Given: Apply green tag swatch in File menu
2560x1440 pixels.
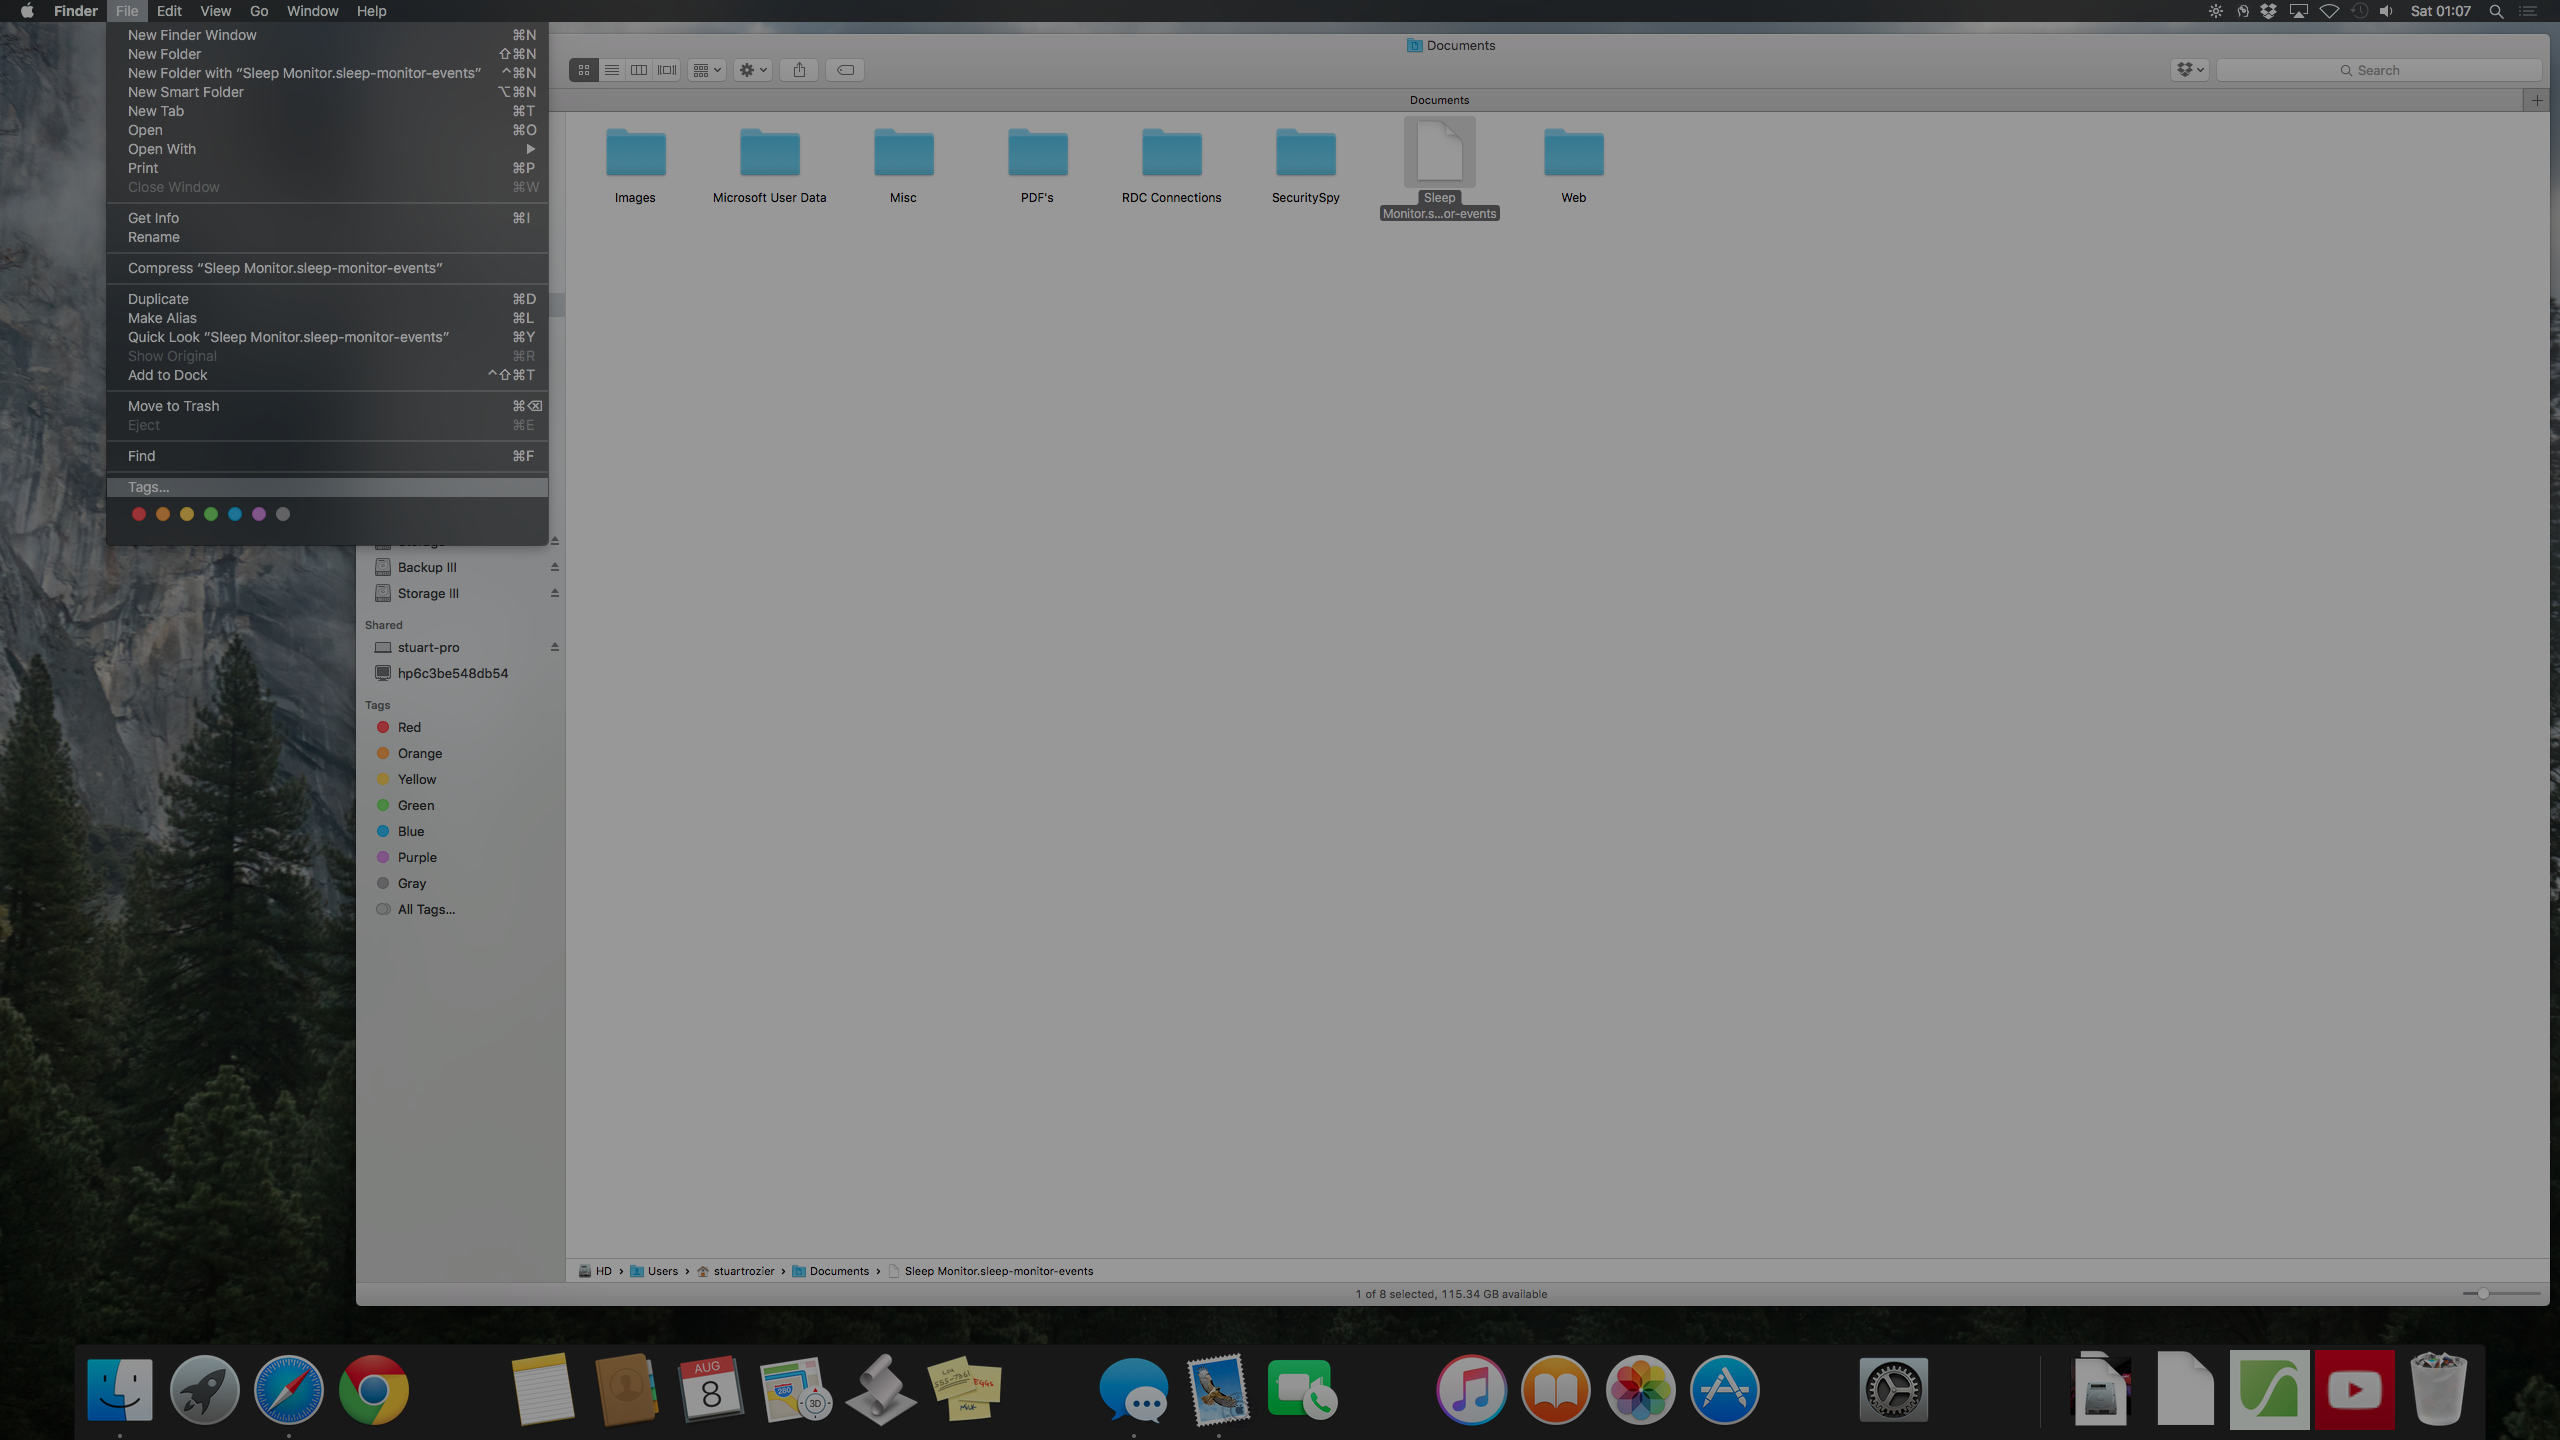Looking at the screenshot, I should [211, 514].
